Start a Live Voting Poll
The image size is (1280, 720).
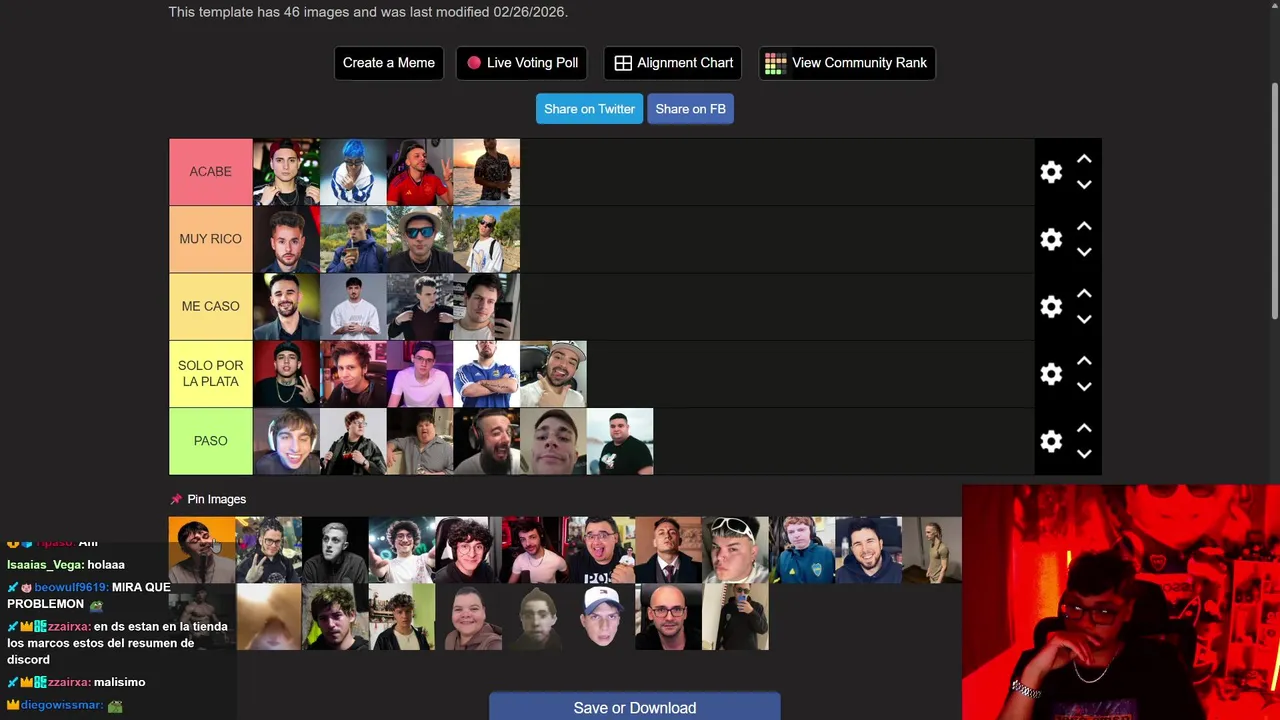coord(522,63)
